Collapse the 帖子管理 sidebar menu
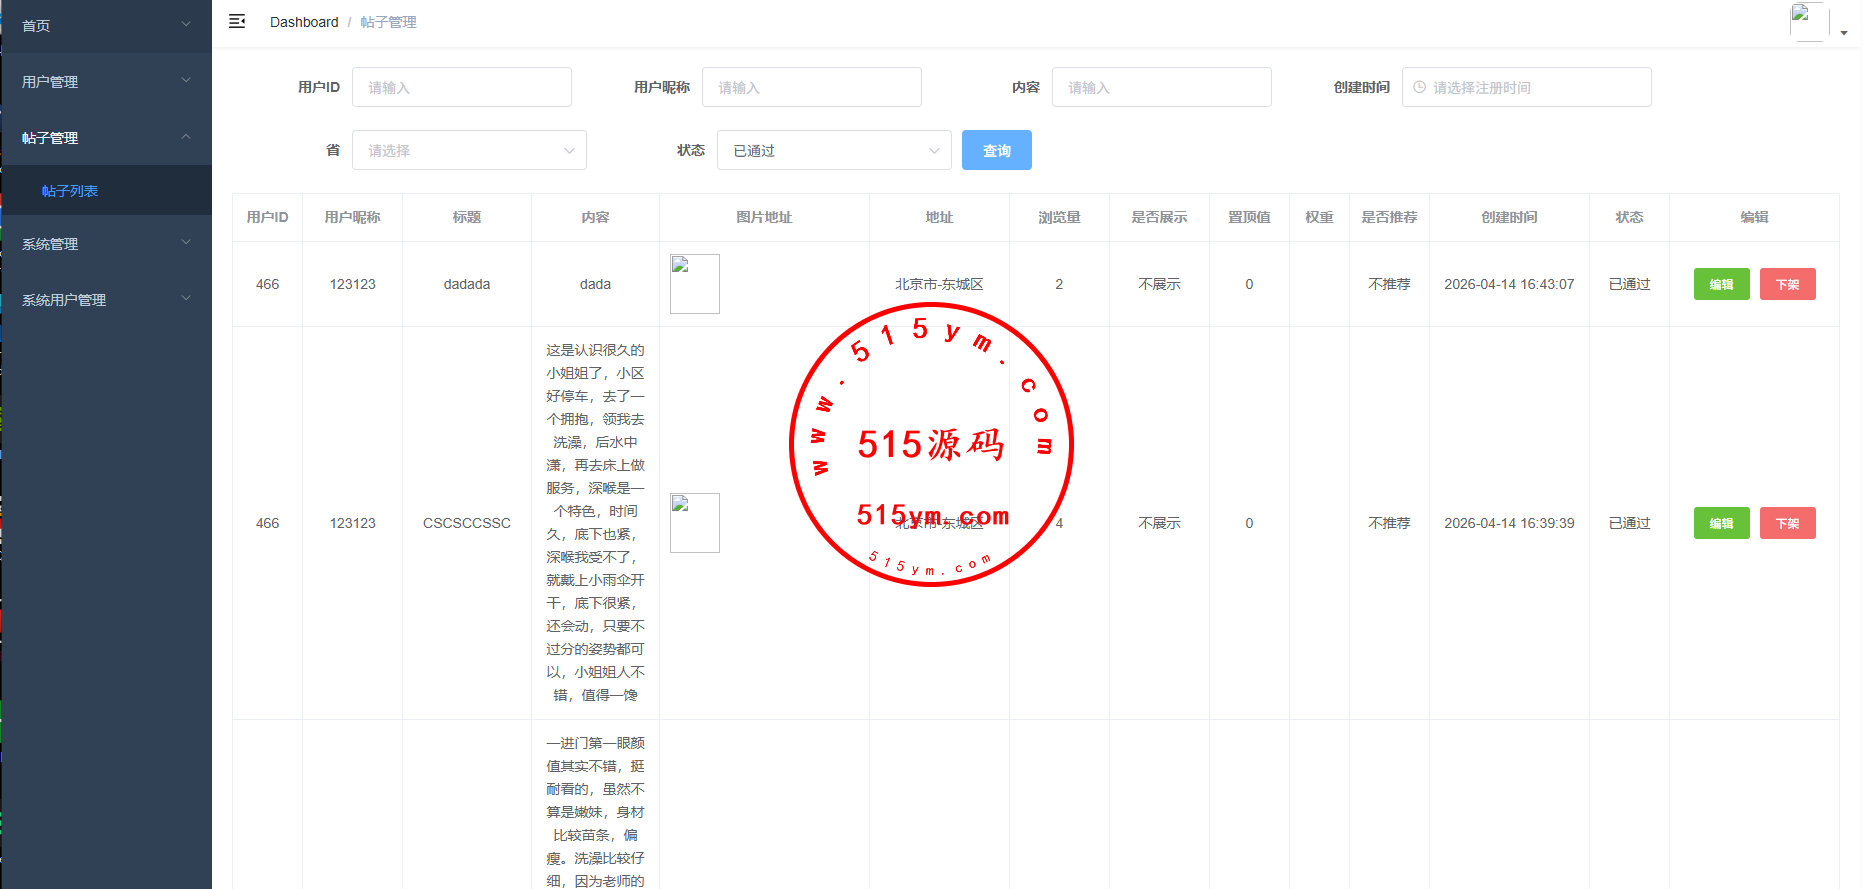Image resolution: width=1863 pixels, height=889 pixels. (105, 138)
